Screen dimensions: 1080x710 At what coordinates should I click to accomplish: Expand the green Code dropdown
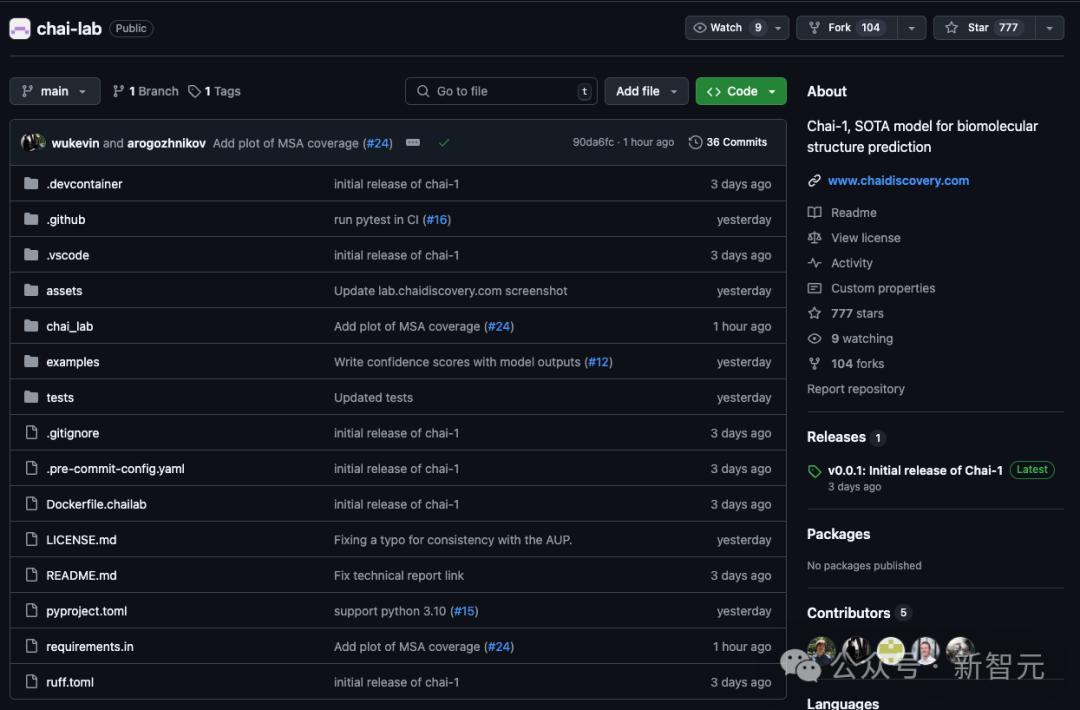coord(740,91)
